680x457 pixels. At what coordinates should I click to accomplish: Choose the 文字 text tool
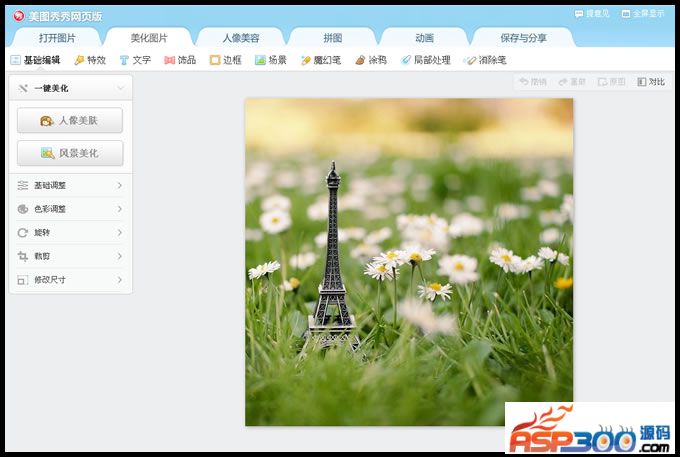click(135, 60)
